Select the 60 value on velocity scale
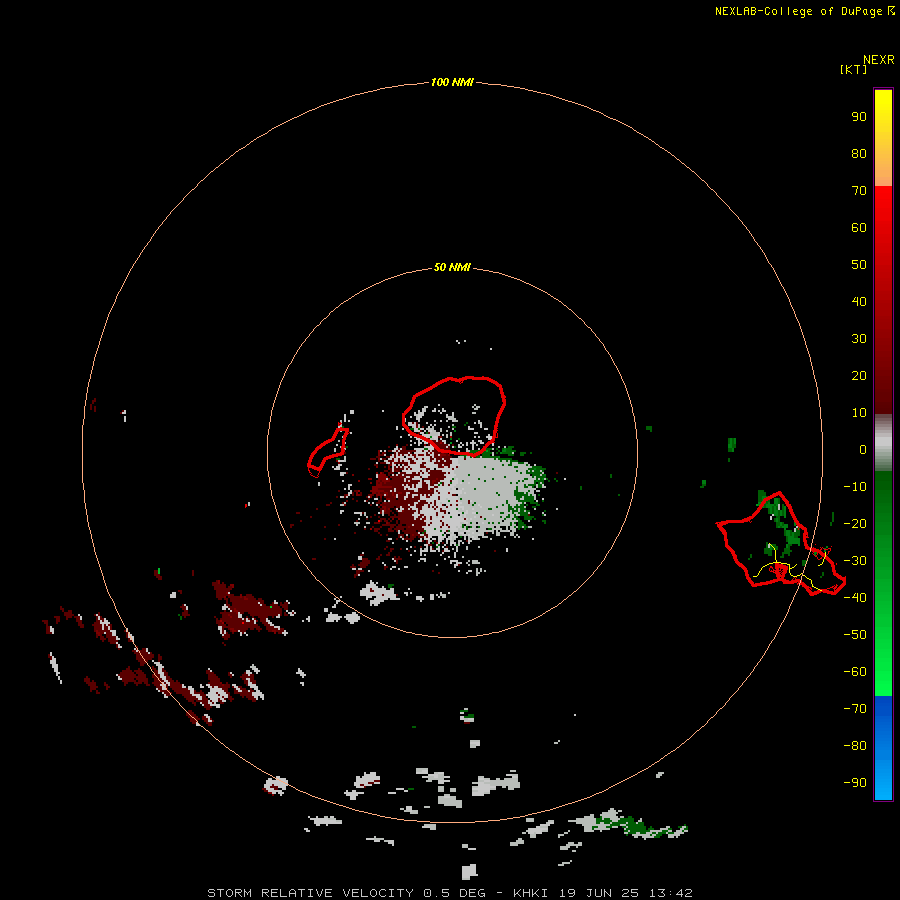This screenshot has width=900, height=900. point(859,228)
